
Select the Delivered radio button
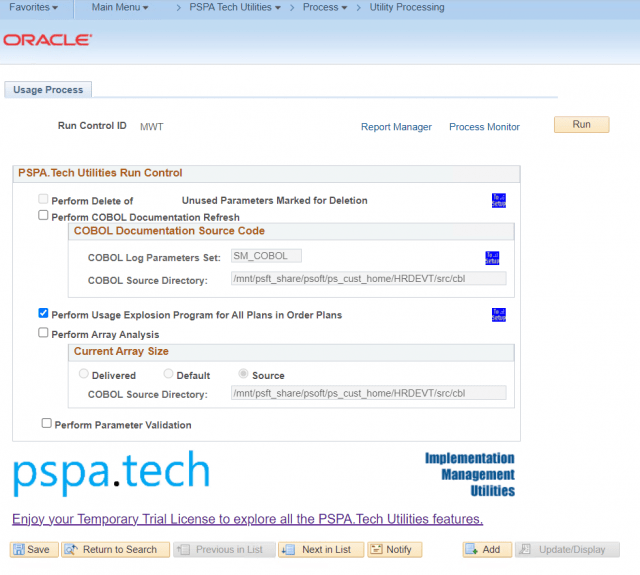point(84,374)
